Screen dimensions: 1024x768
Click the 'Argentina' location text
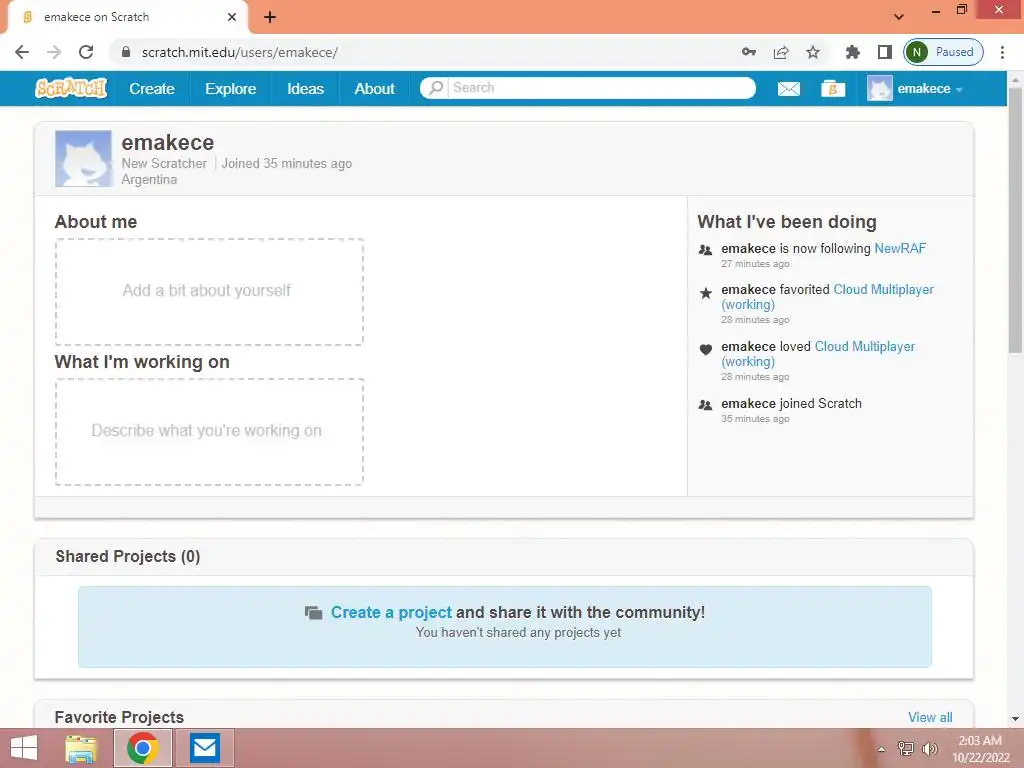click(149, 180)
